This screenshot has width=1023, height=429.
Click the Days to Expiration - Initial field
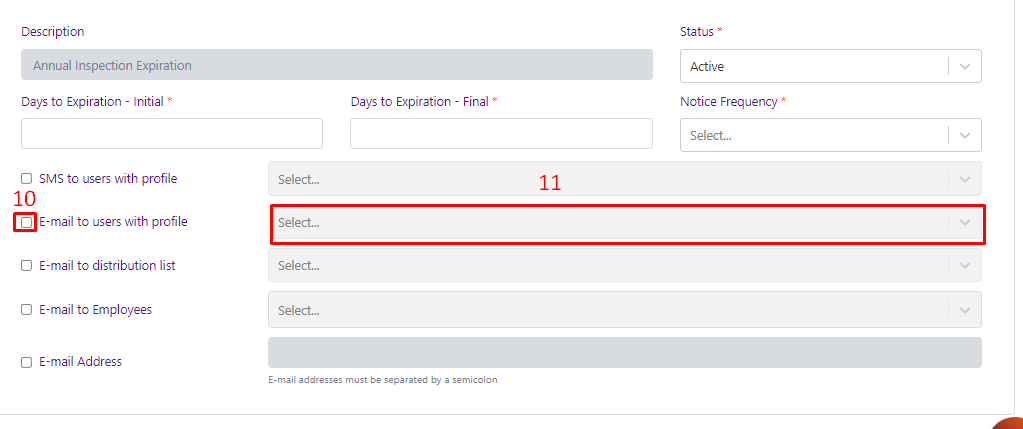pyautogui.click(x=172, y=134)
